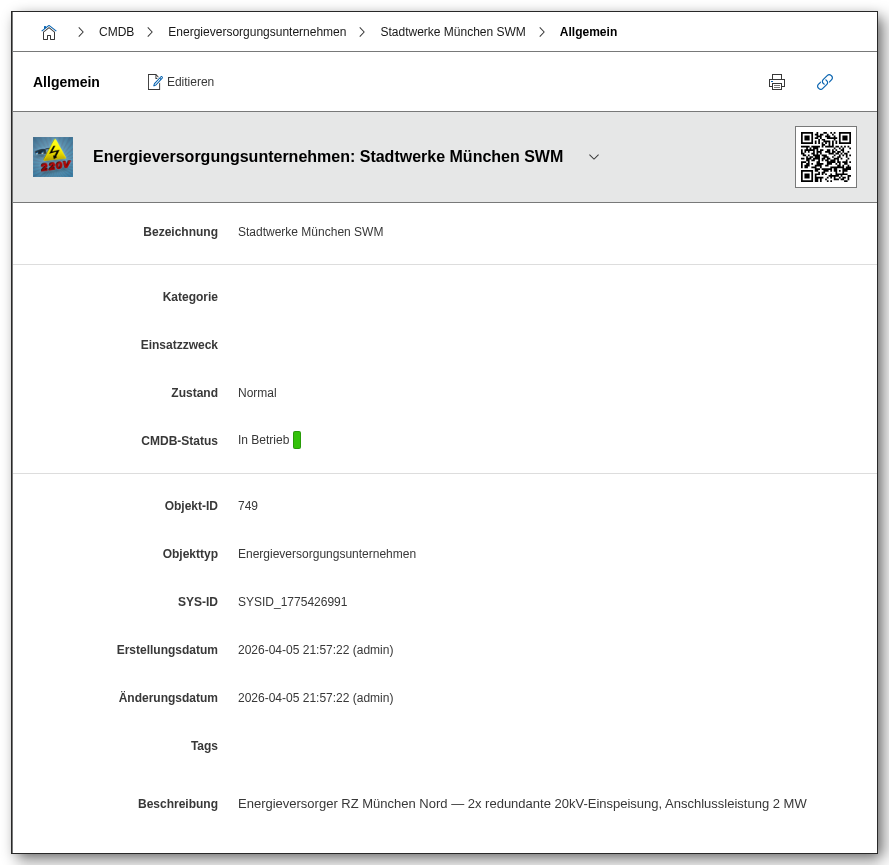Click the chevron after the CMDB breadcrumb
Viewport: 889px width, 865px height.
coord(150,32)
